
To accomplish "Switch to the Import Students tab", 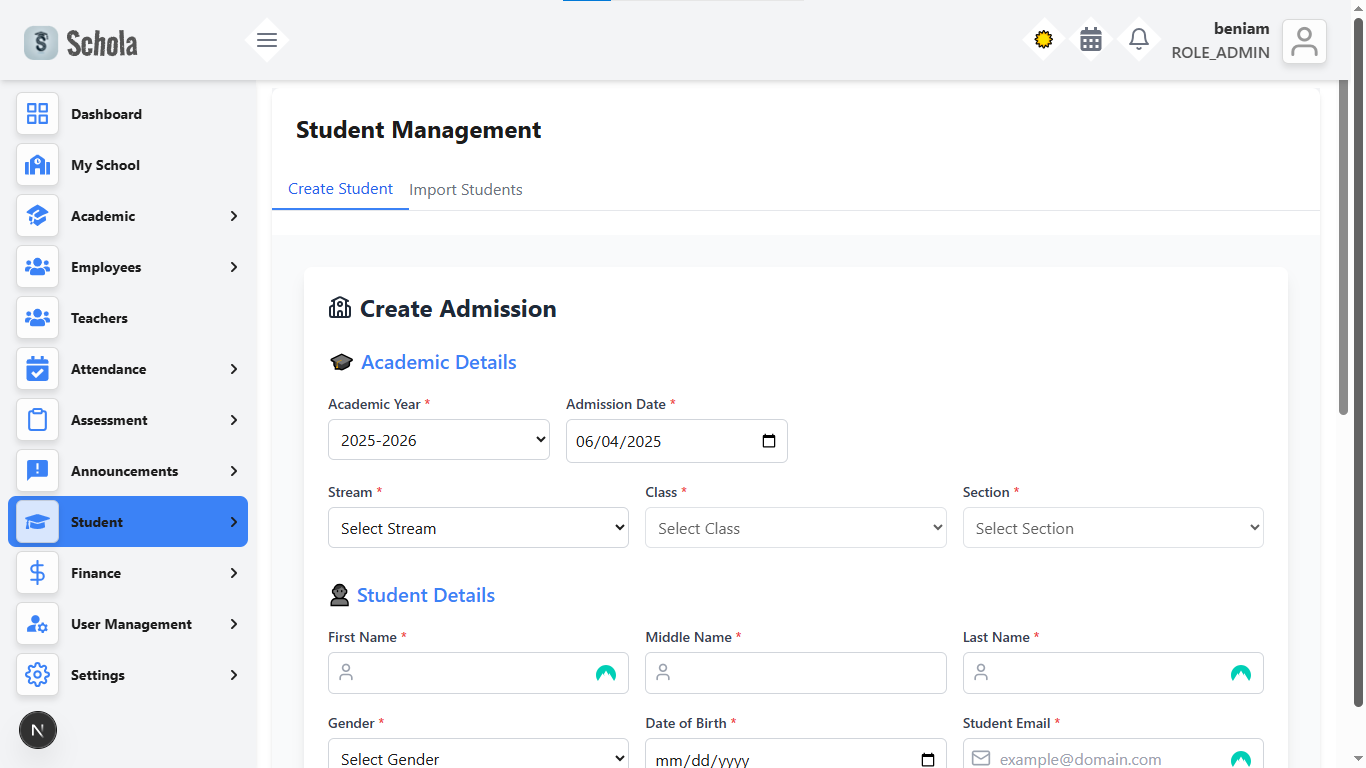I will [x=466, y=189].
